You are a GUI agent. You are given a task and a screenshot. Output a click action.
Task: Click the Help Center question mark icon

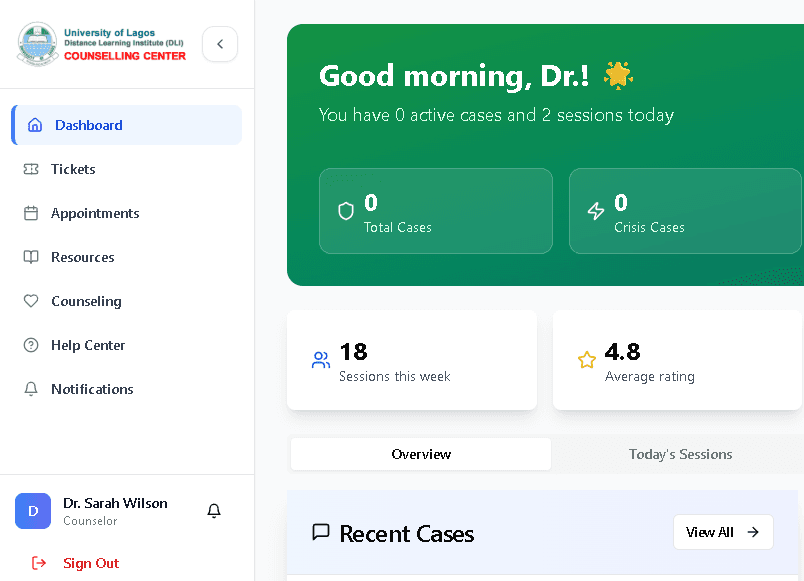[x=31, y=345]
